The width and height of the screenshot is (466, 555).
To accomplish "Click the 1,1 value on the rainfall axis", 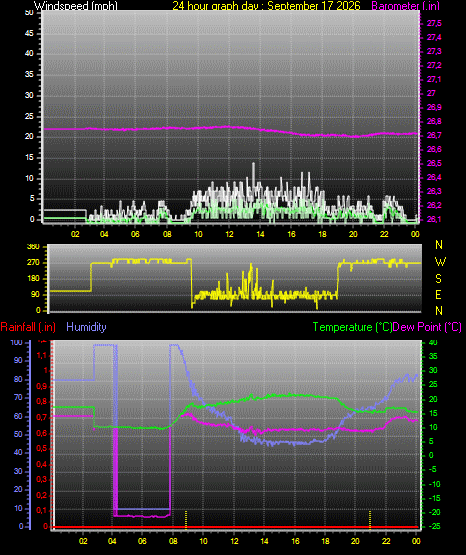I will 42,355.
